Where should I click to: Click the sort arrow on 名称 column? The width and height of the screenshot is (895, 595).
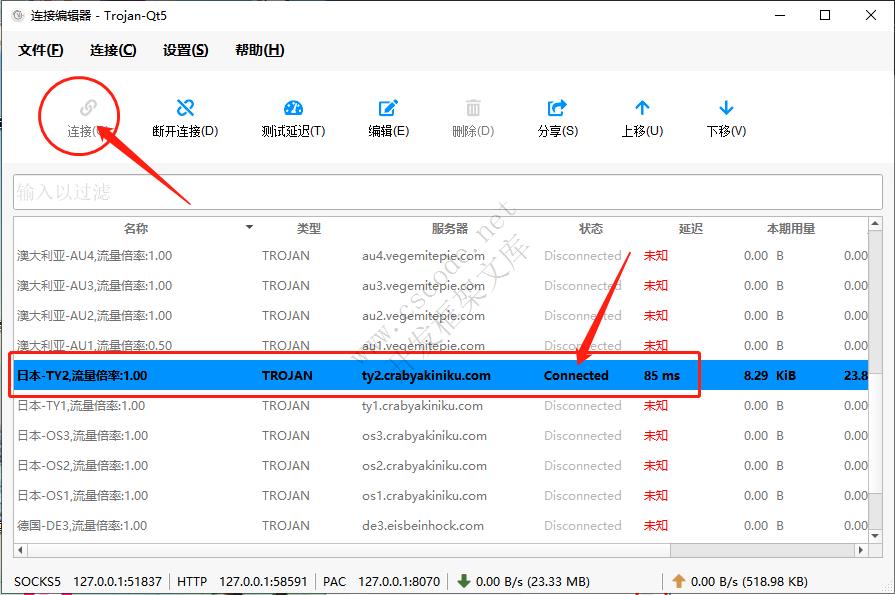(x=247, y=228)
